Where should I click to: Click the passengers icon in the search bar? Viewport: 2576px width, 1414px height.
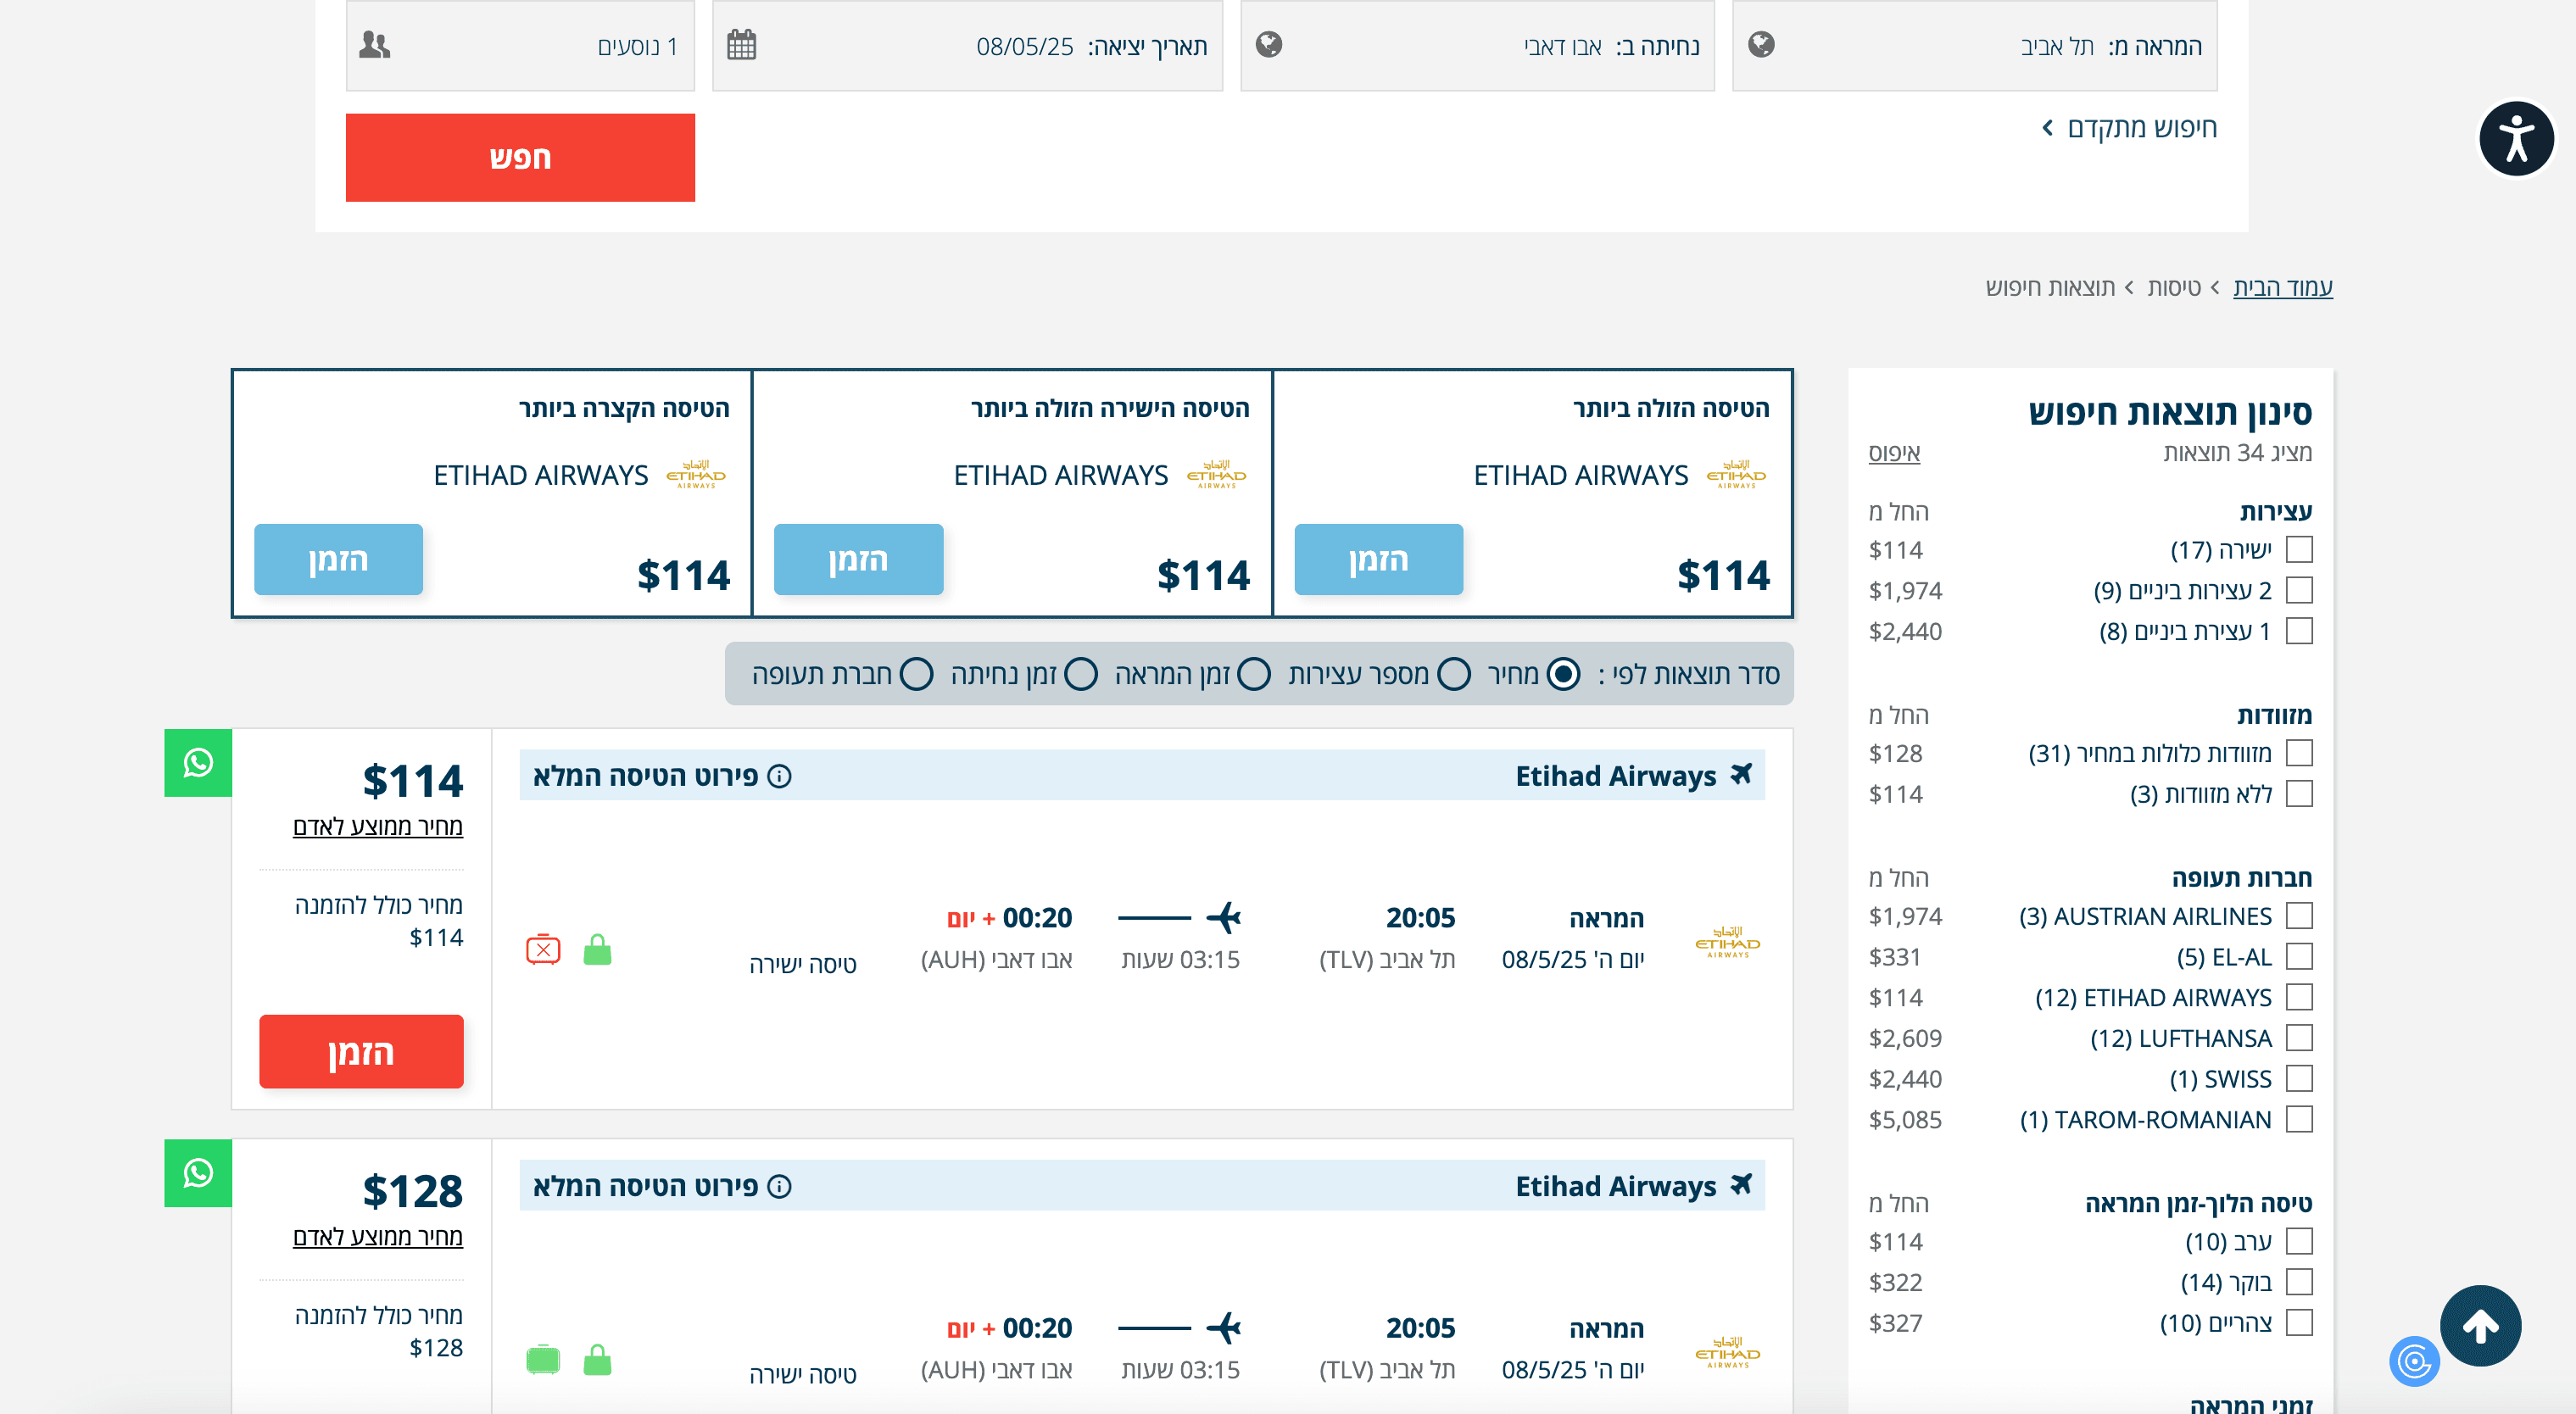click(374, 45)
